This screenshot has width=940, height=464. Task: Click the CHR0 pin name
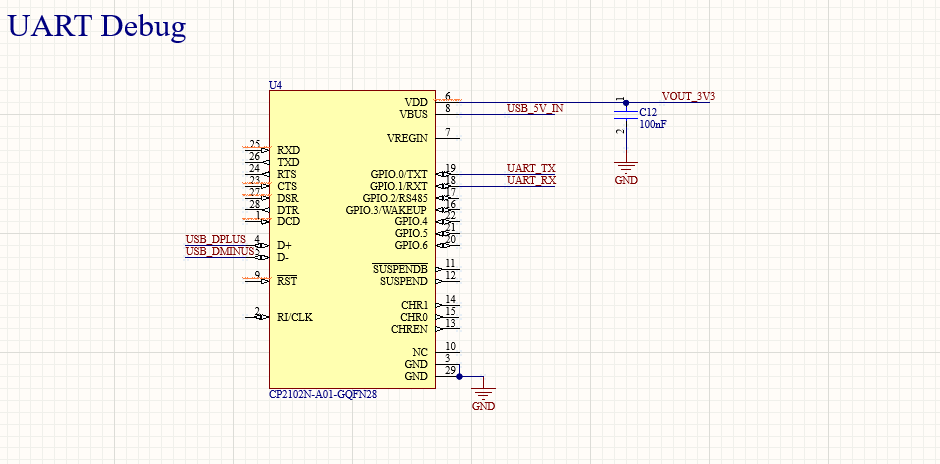(x=414, y=317)
